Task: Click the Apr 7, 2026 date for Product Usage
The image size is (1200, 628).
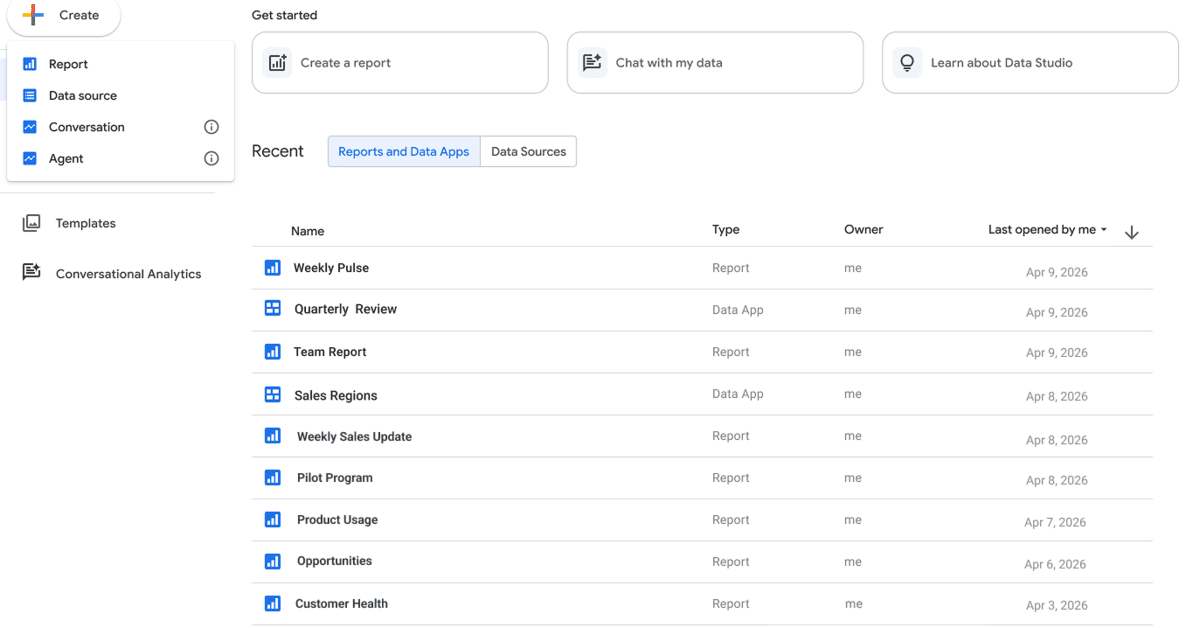Action: point(1055,522)
